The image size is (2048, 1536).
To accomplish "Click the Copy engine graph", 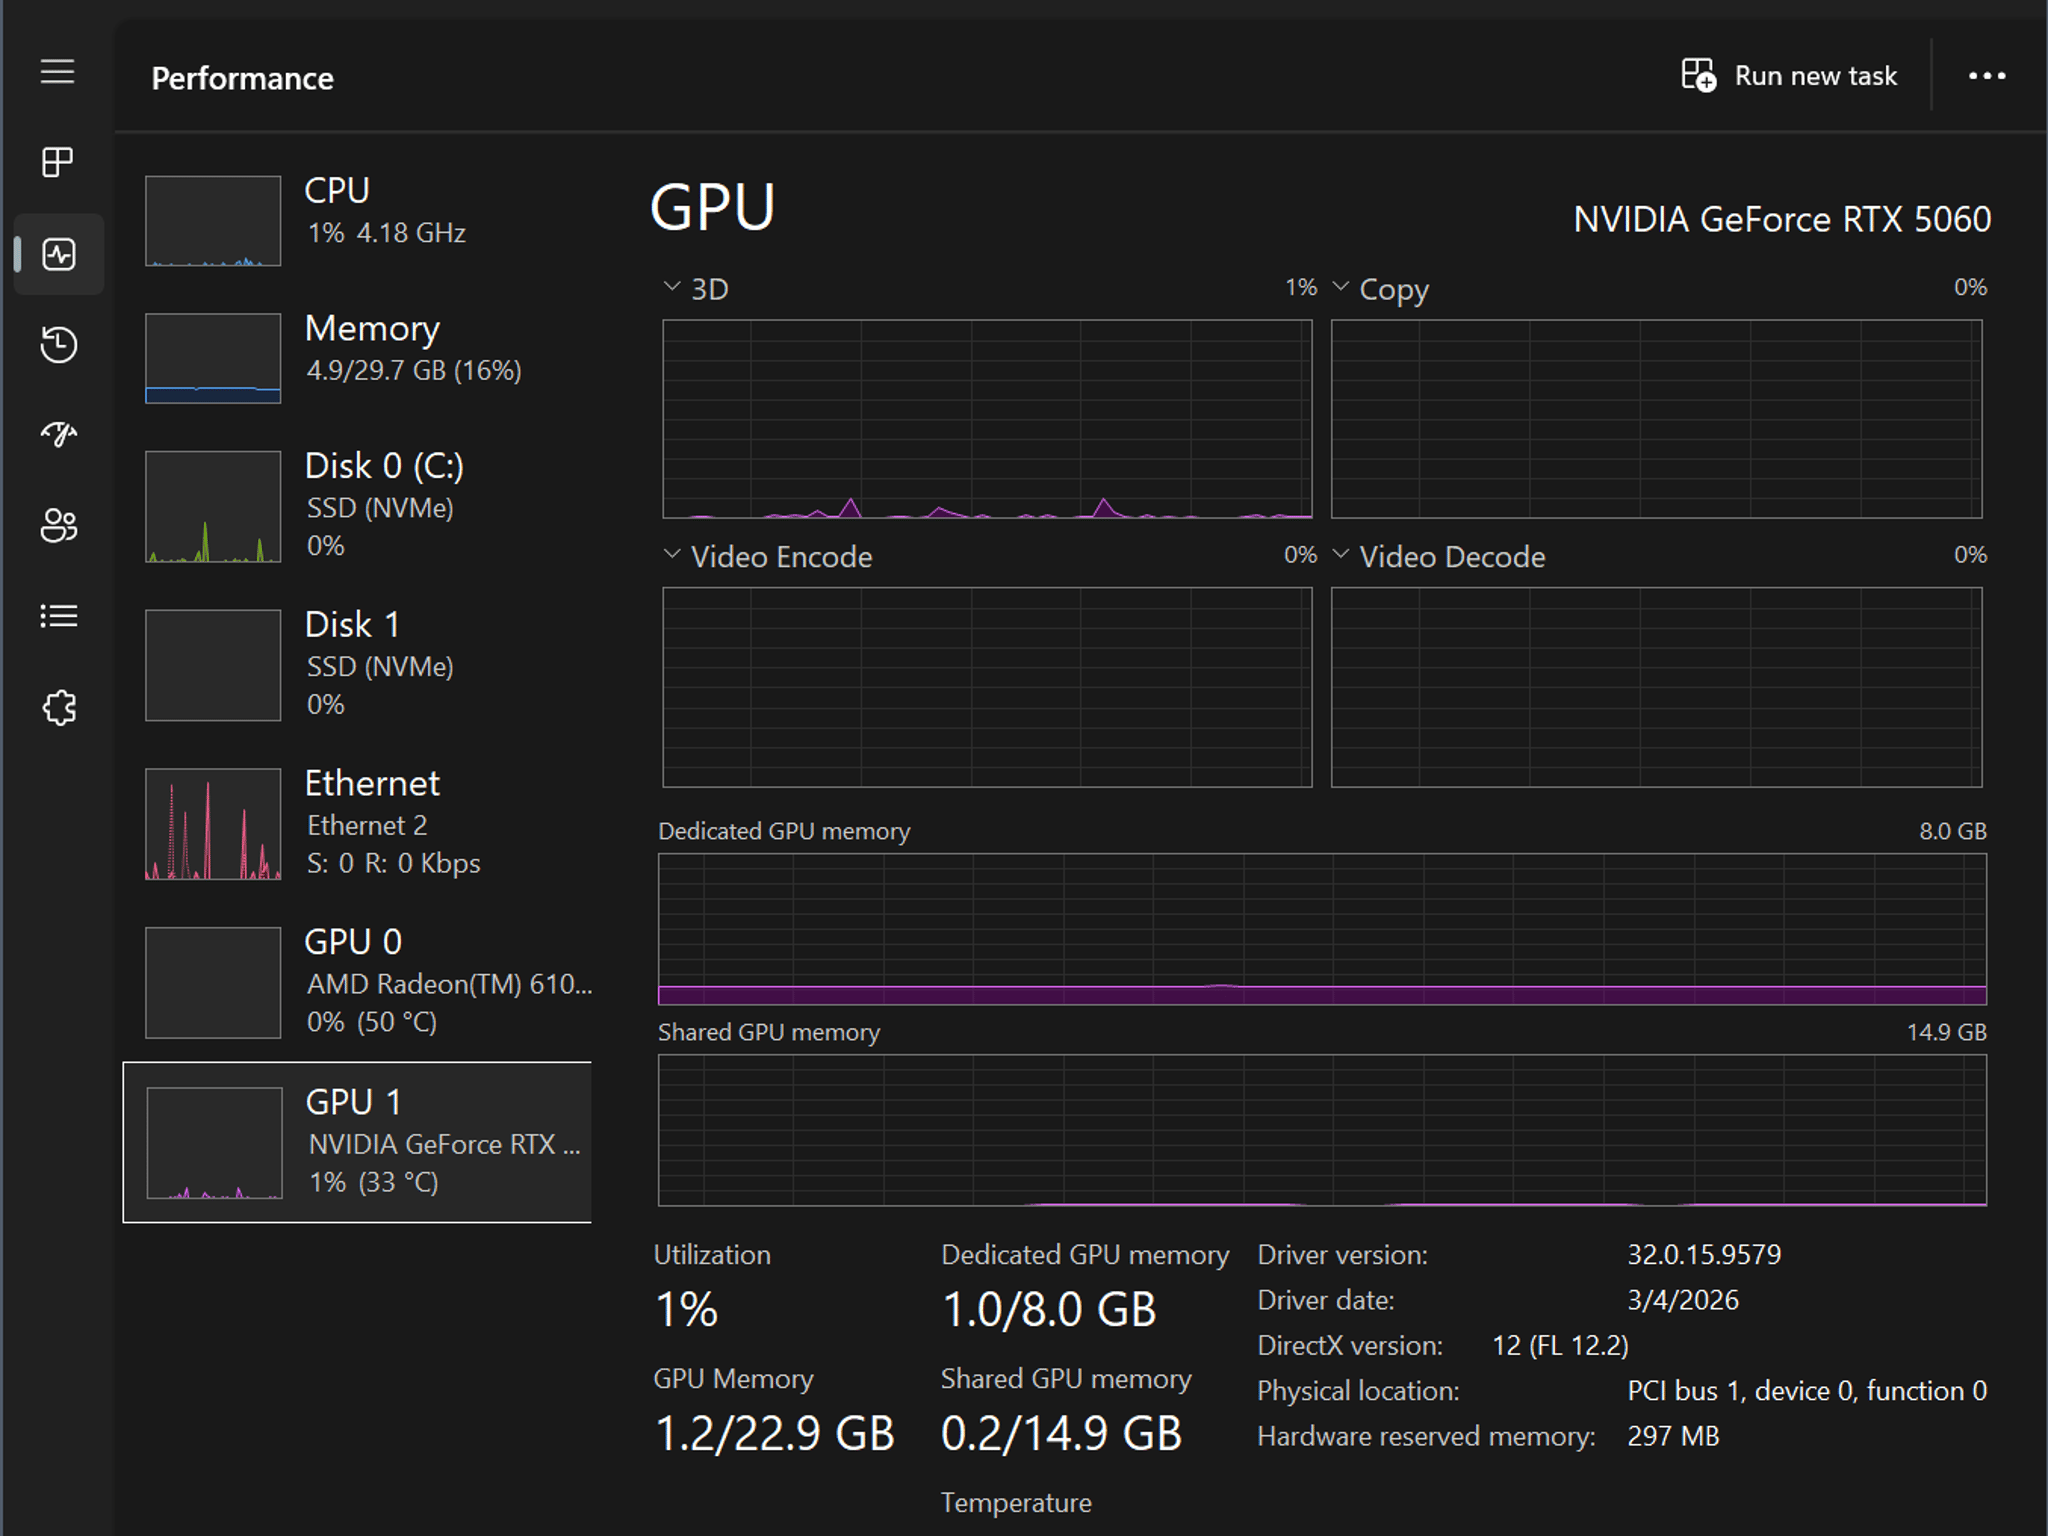I will [1656, 419].
